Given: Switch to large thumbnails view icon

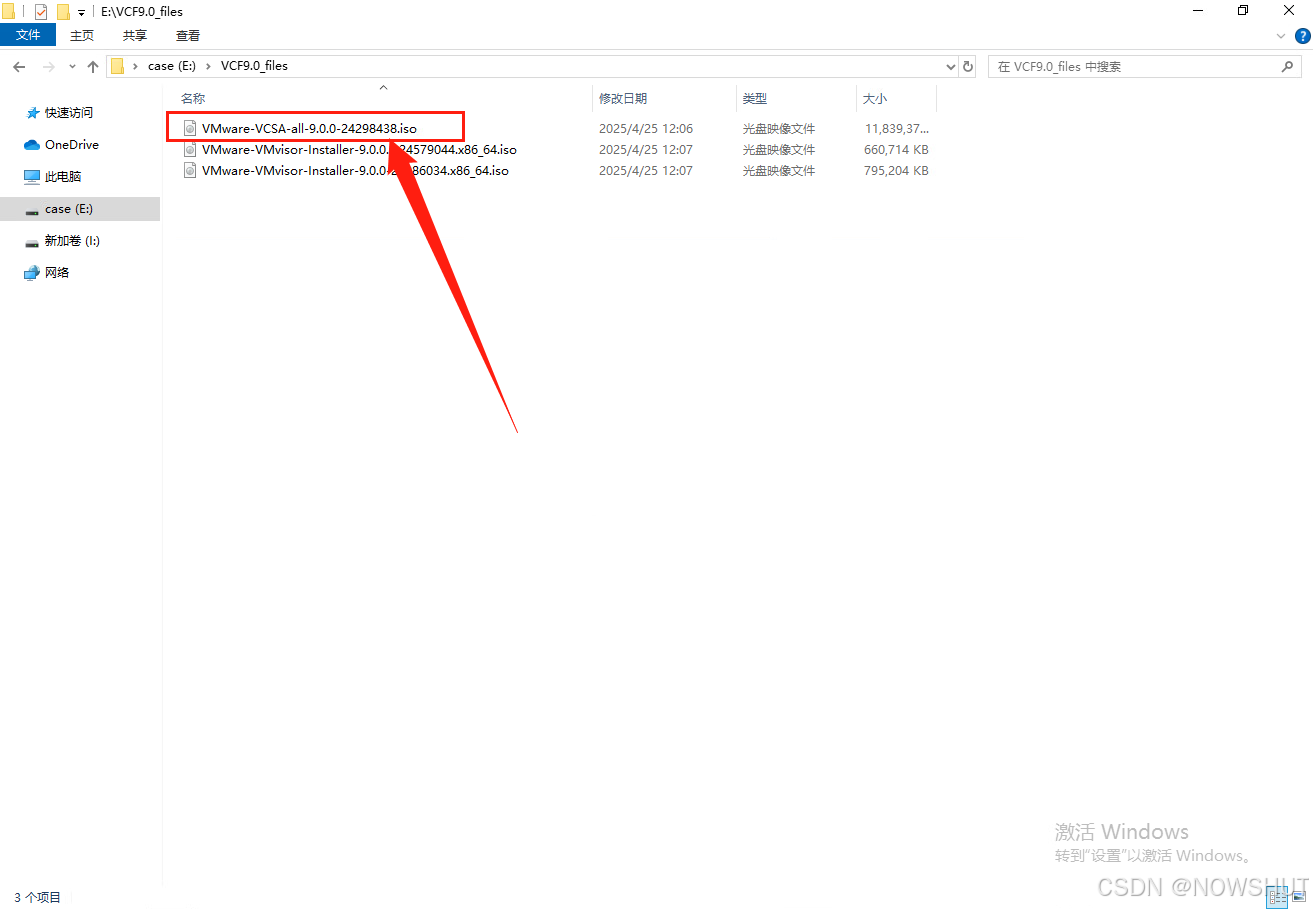Looking at the screenshot, I should (x=1298, y=898).
